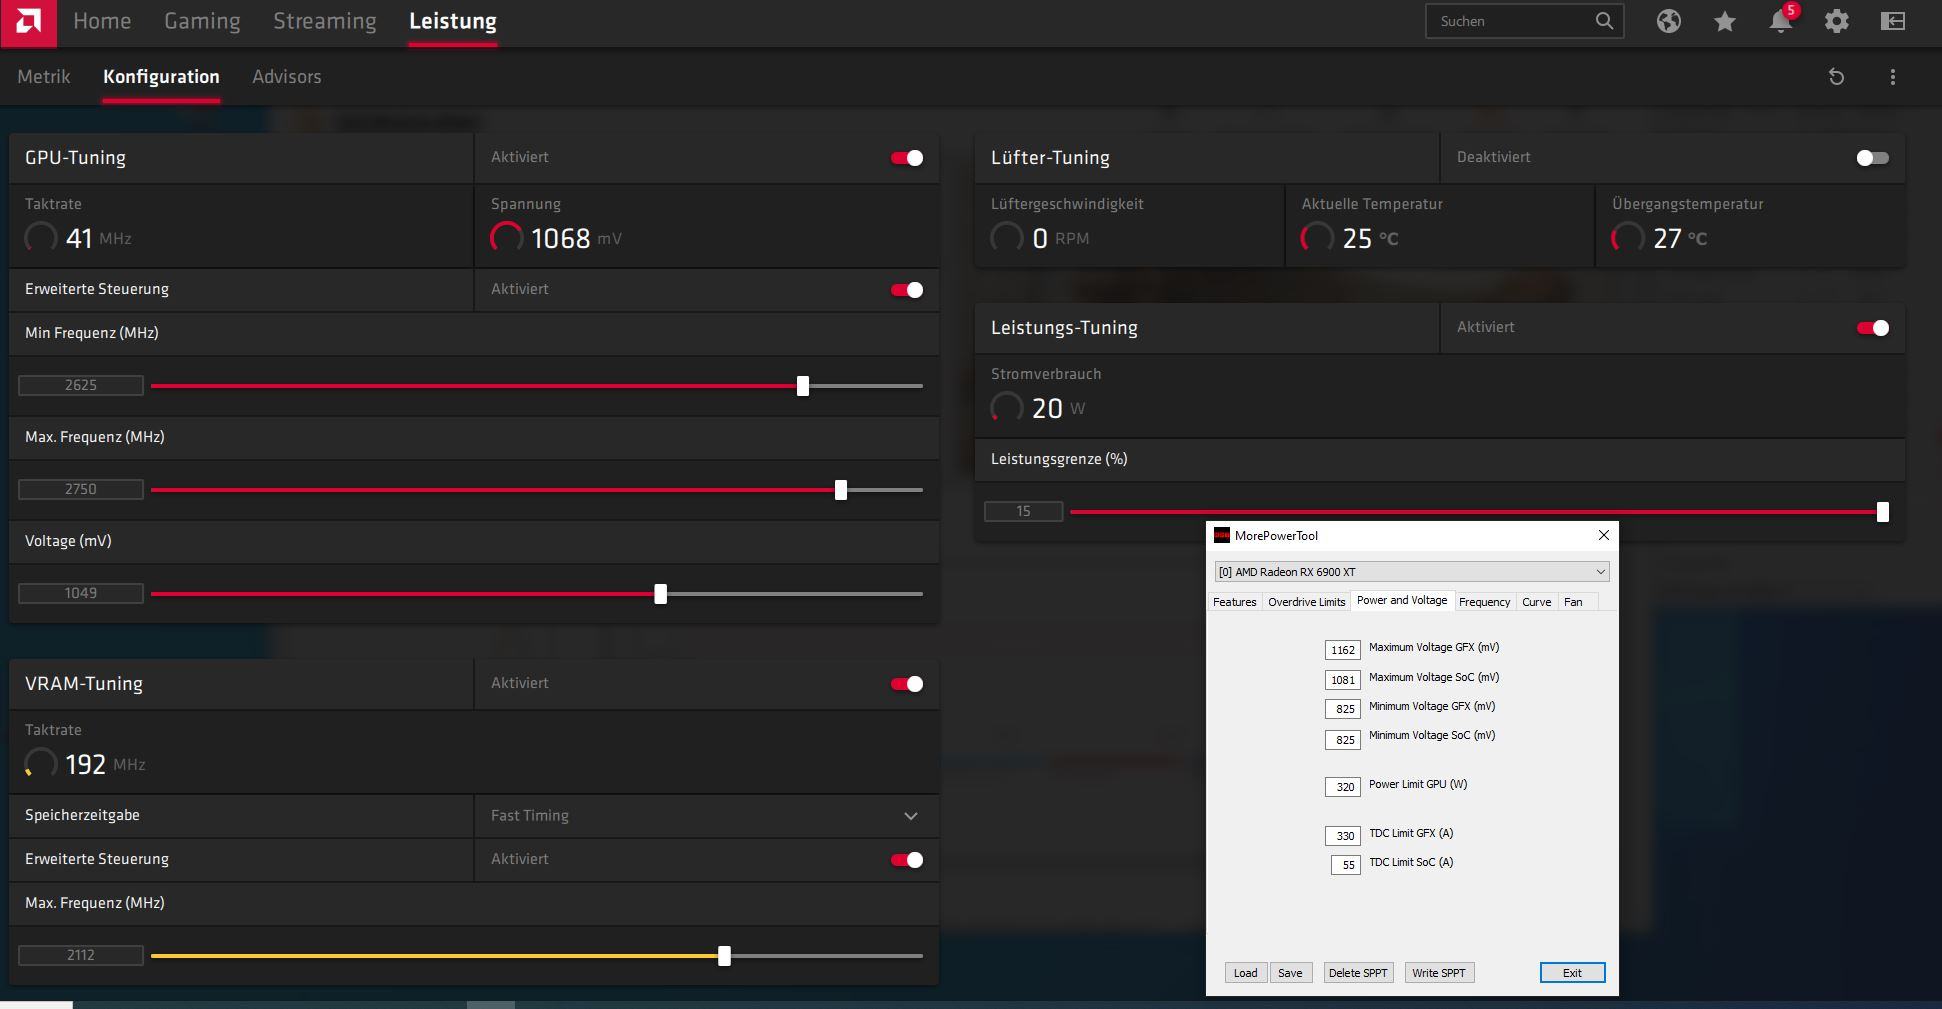
Task: Click the search magnifier icon
Action: pyautogui.click(x=1604, y=21)
